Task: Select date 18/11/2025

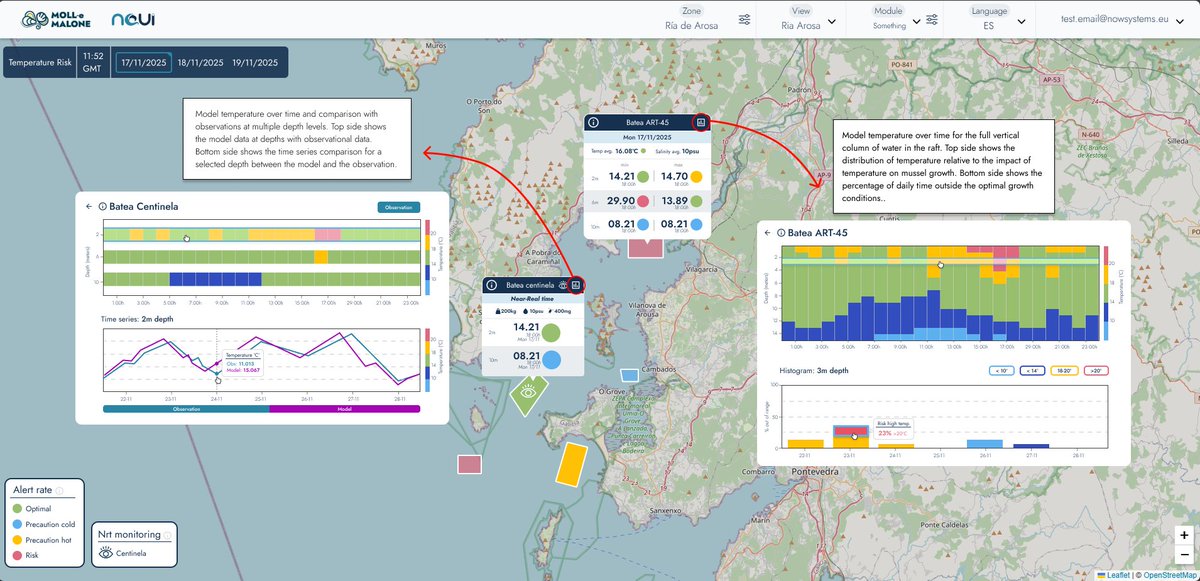Action: click(201, 62)
